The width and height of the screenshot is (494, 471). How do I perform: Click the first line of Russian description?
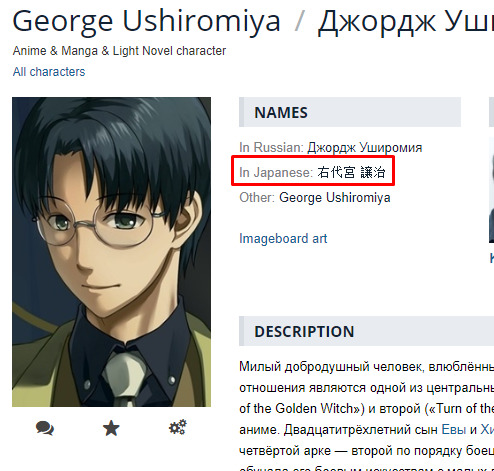pos(366,367)
